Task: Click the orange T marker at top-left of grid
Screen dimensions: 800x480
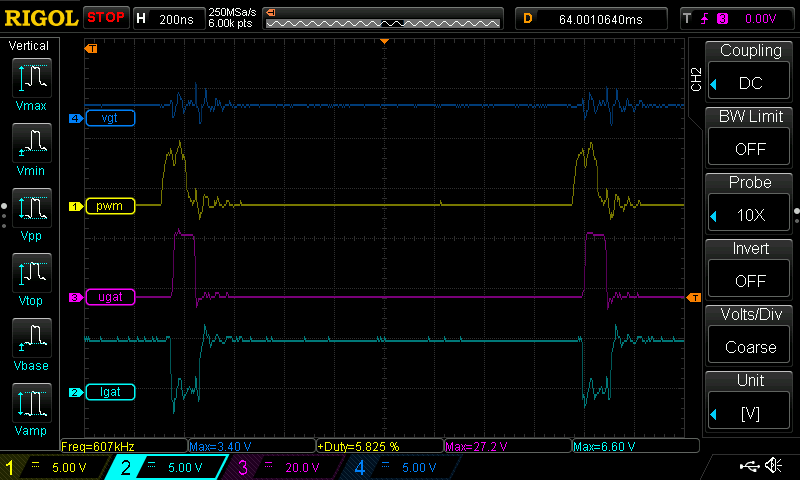Action: click(91, 48)
